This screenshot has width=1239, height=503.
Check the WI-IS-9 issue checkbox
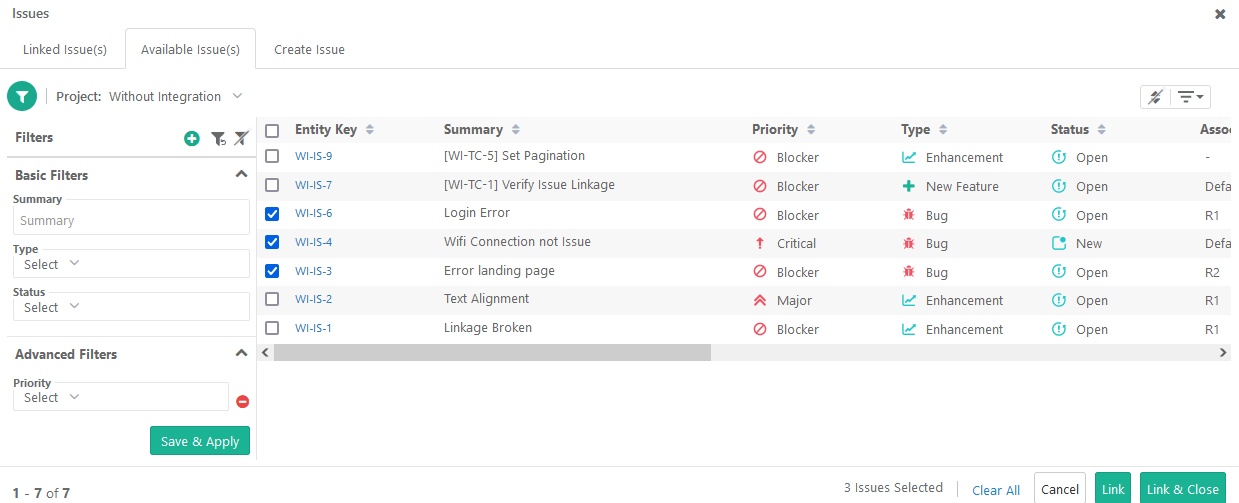pos(272,156)
